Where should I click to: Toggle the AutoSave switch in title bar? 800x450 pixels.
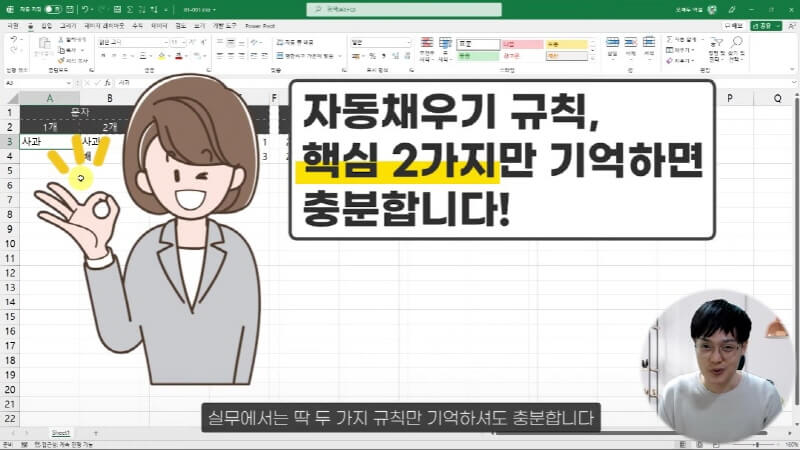pyautogui.click(x=53, y=9)
